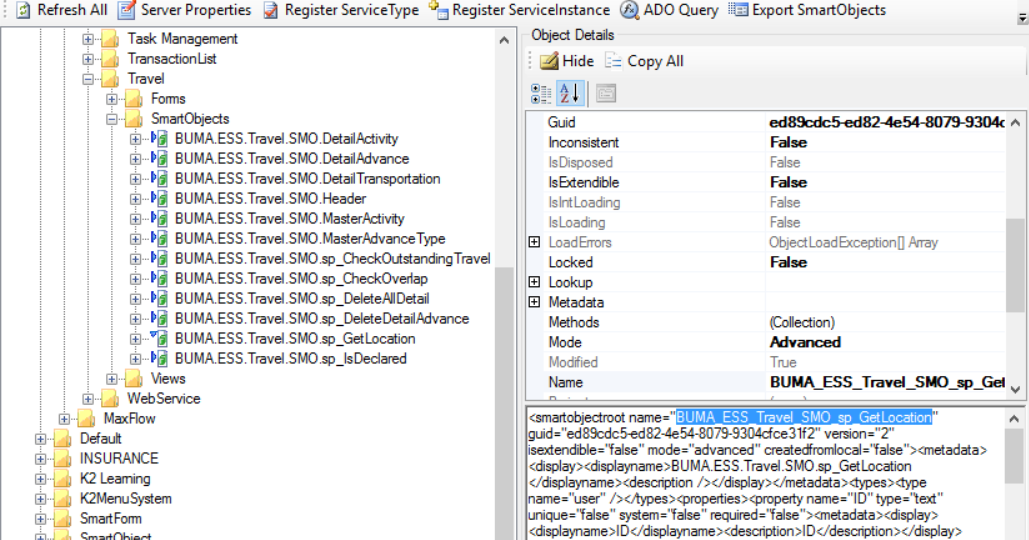Select the BUMA.ESS.Travel.SMO.MasterAdvanceType smartobject icon
The height and width of the screenshot is (540, 1029).
click(159, 239)
